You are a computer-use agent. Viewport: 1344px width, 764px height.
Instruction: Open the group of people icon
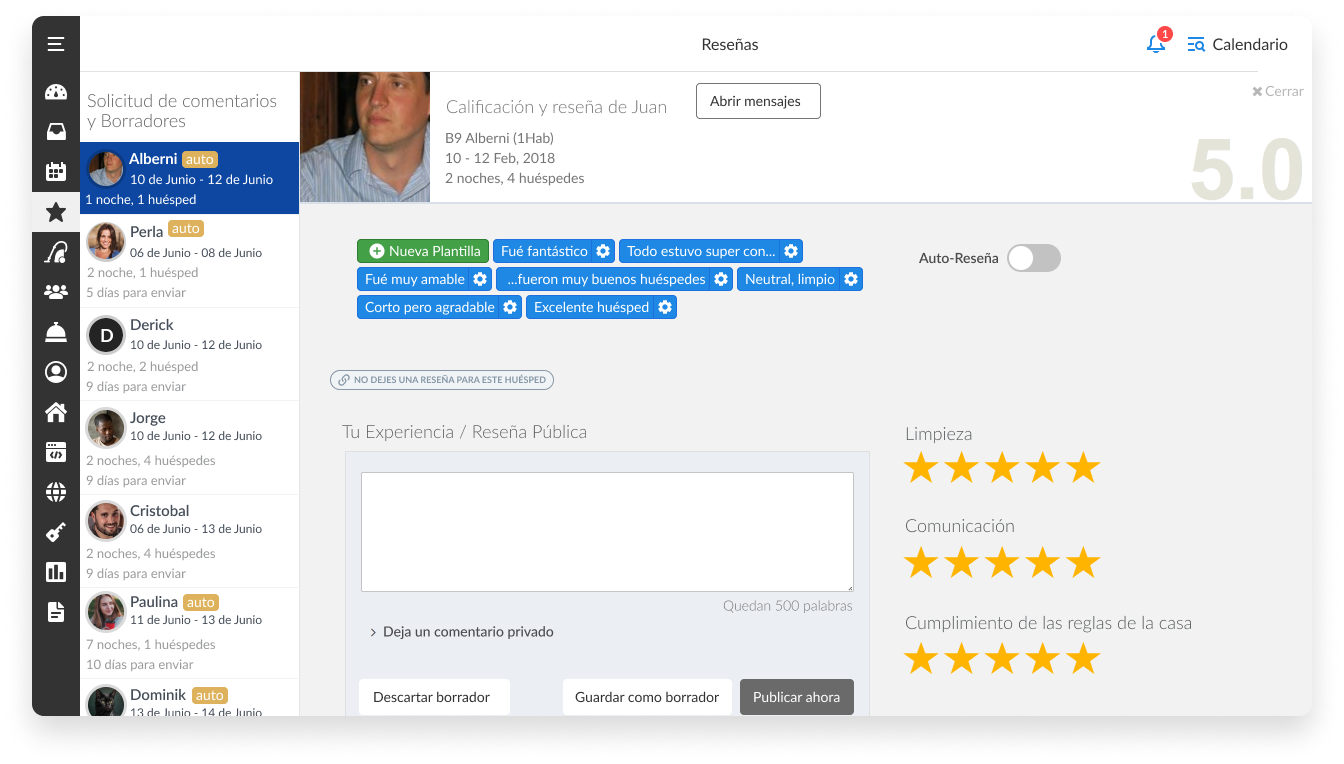pyautogui.click(x=56, y=292)
